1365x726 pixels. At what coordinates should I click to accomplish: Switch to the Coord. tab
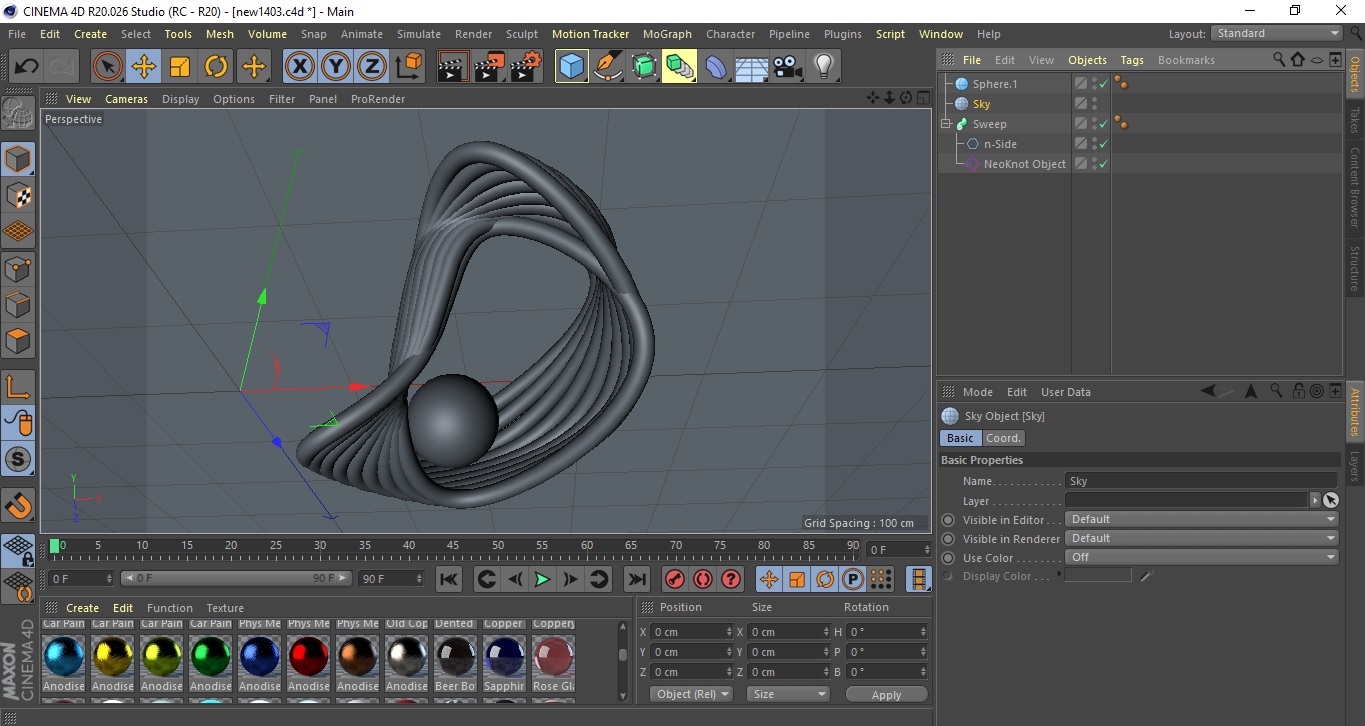click(x=1003, y=438)
